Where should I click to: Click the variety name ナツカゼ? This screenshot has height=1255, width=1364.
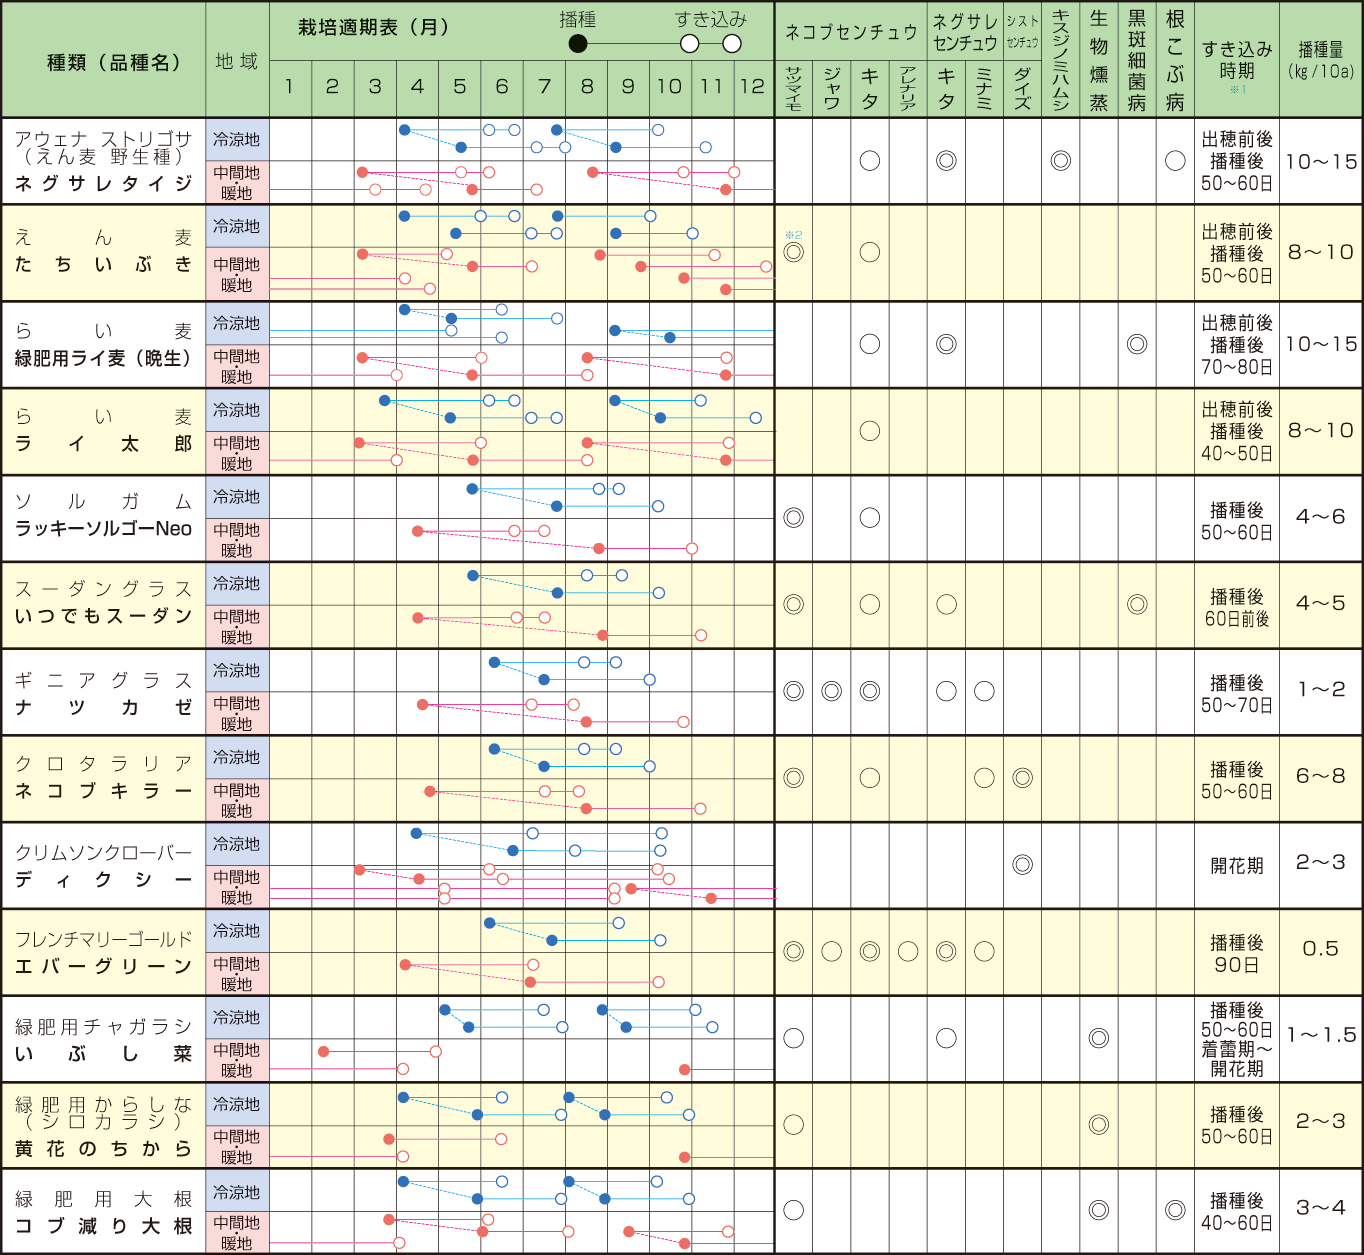(103, 707)
